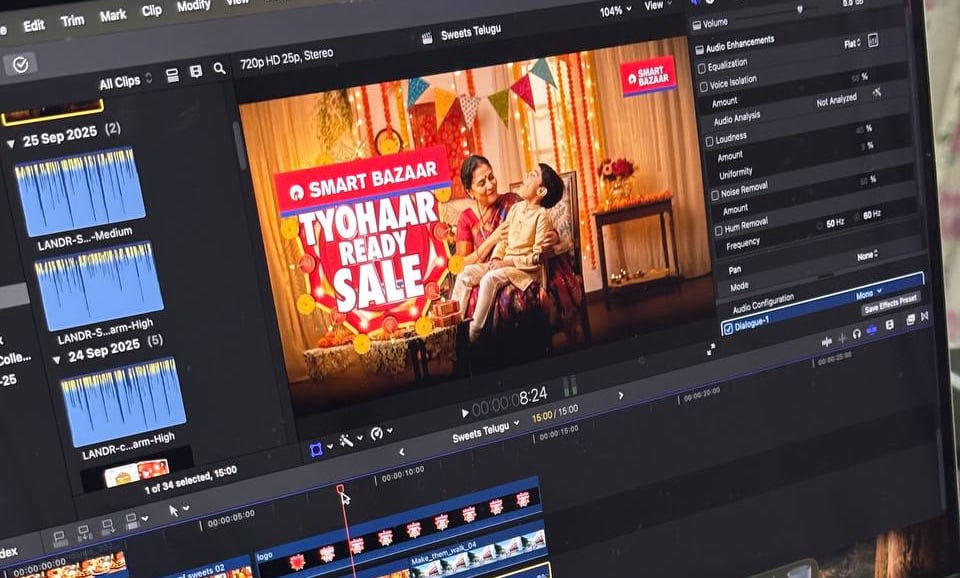Click the Audio Analysis magic wand icon
960x578 pixels.
[877, 92]
